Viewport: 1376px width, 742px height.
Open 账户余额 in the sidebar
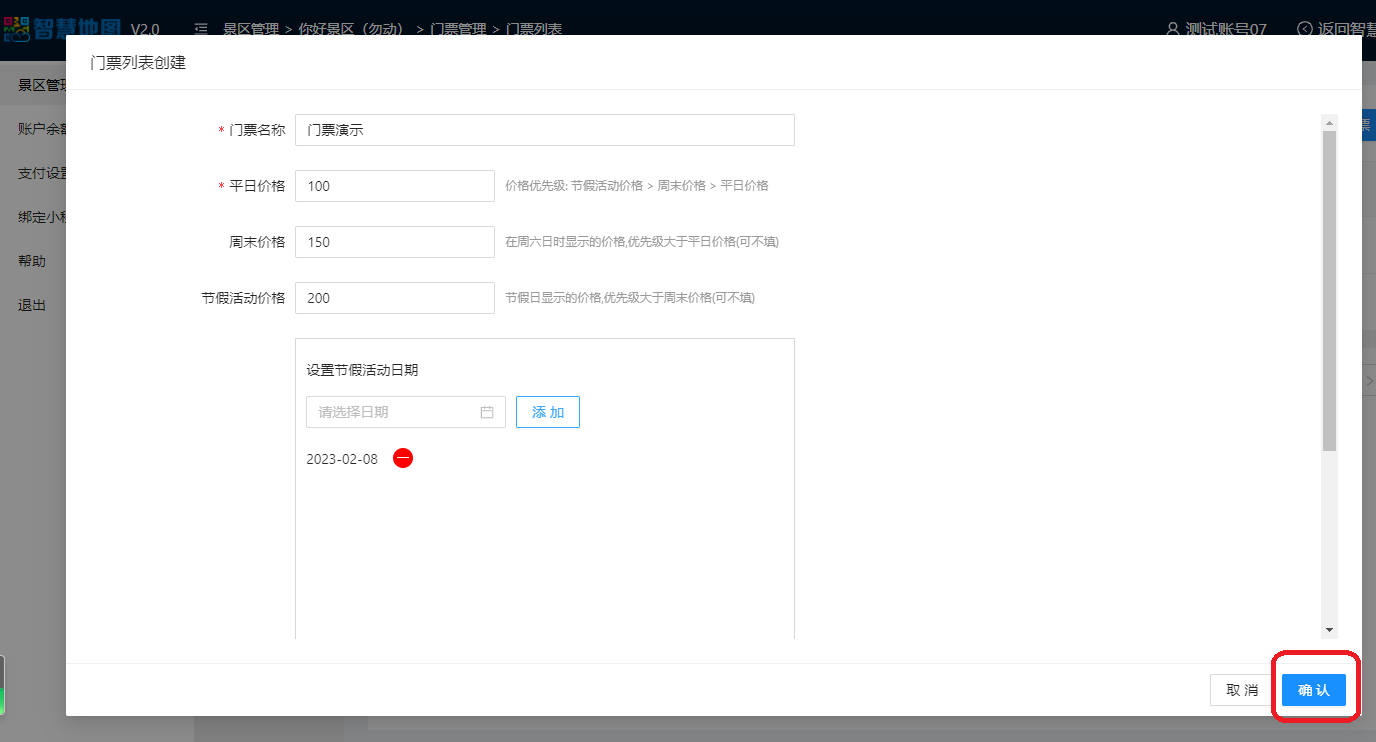coord(40,129)
